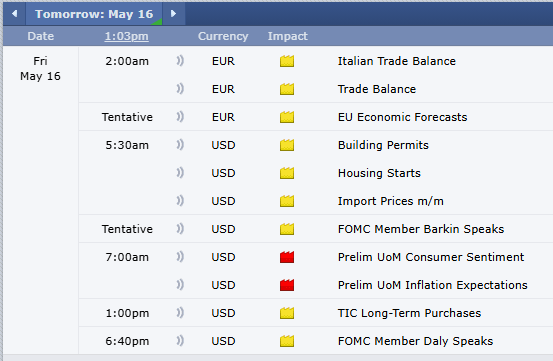Click yellow impact icon for EU Economic Forecasts

[x=287, y=117]
